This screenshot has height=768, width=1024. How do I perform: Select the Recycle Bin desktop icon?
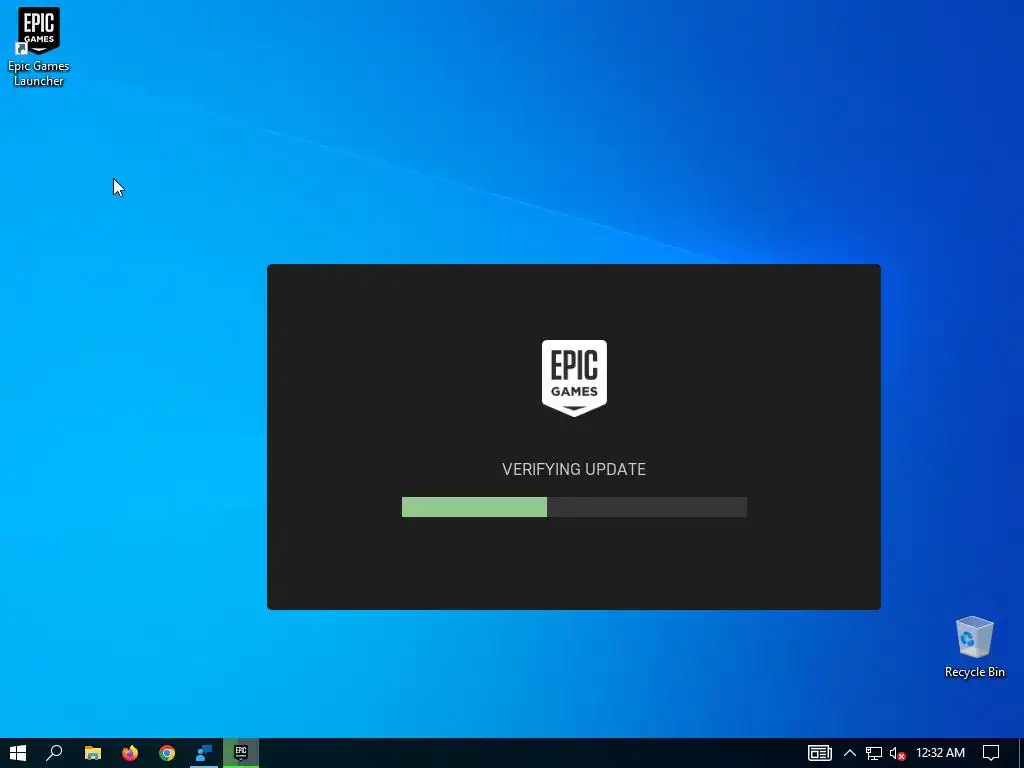click(974, 647)
